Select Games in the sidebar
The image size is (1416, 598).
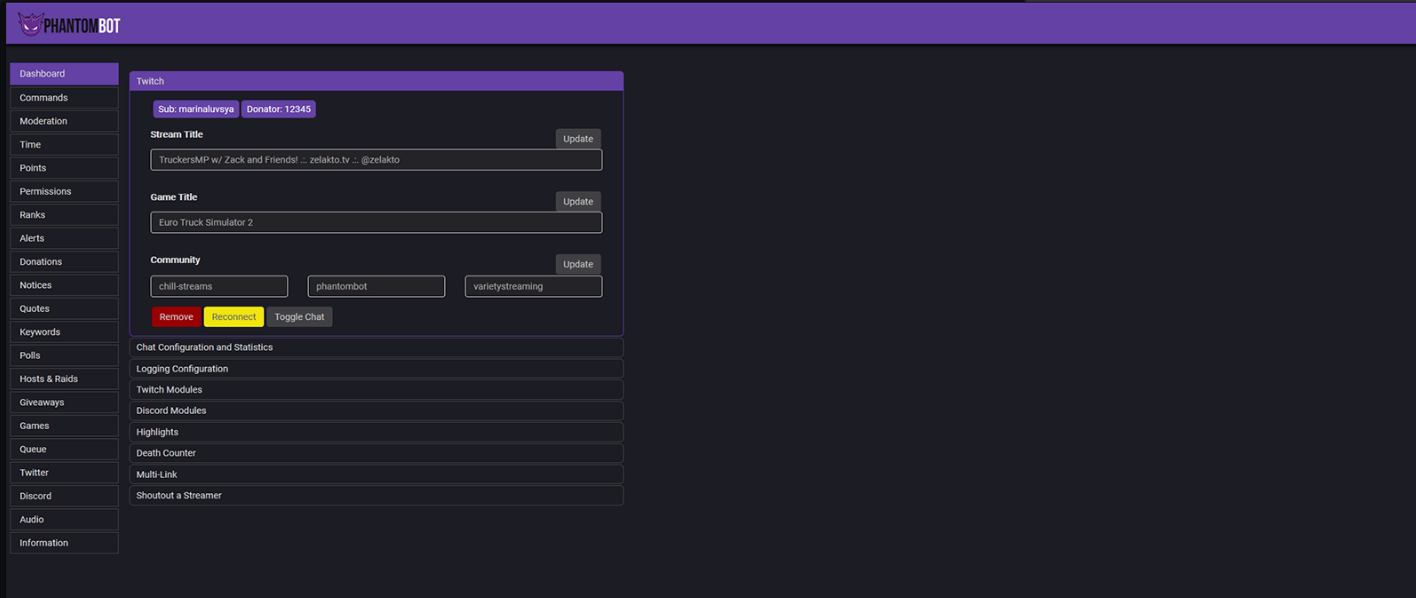[x=64, y=426]
